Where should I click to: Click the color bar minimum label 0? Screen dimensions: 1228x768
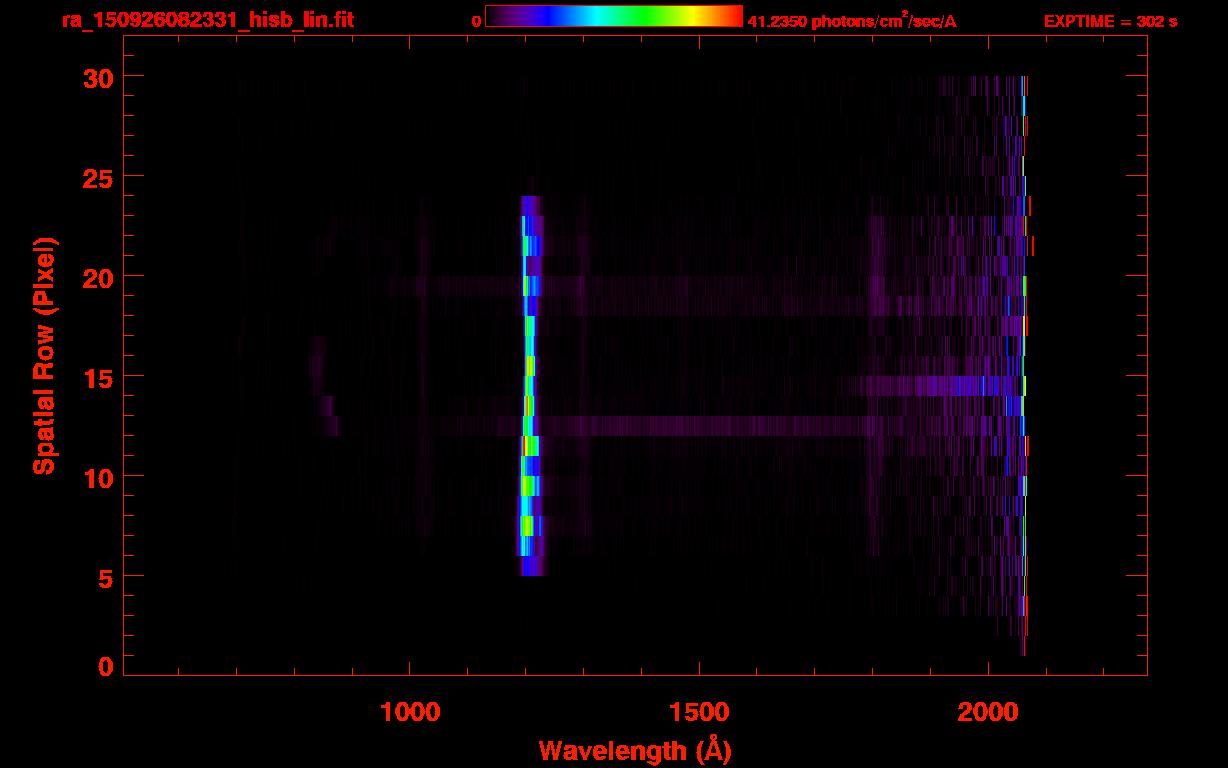477,21
